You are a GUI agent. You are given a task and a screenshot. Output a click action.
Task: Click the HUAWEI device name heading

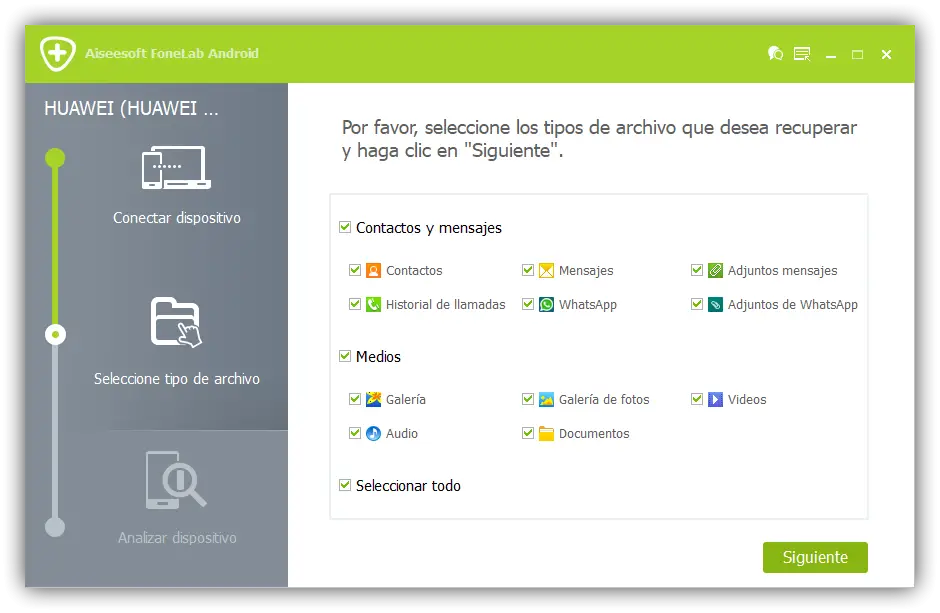coord(131,108)
